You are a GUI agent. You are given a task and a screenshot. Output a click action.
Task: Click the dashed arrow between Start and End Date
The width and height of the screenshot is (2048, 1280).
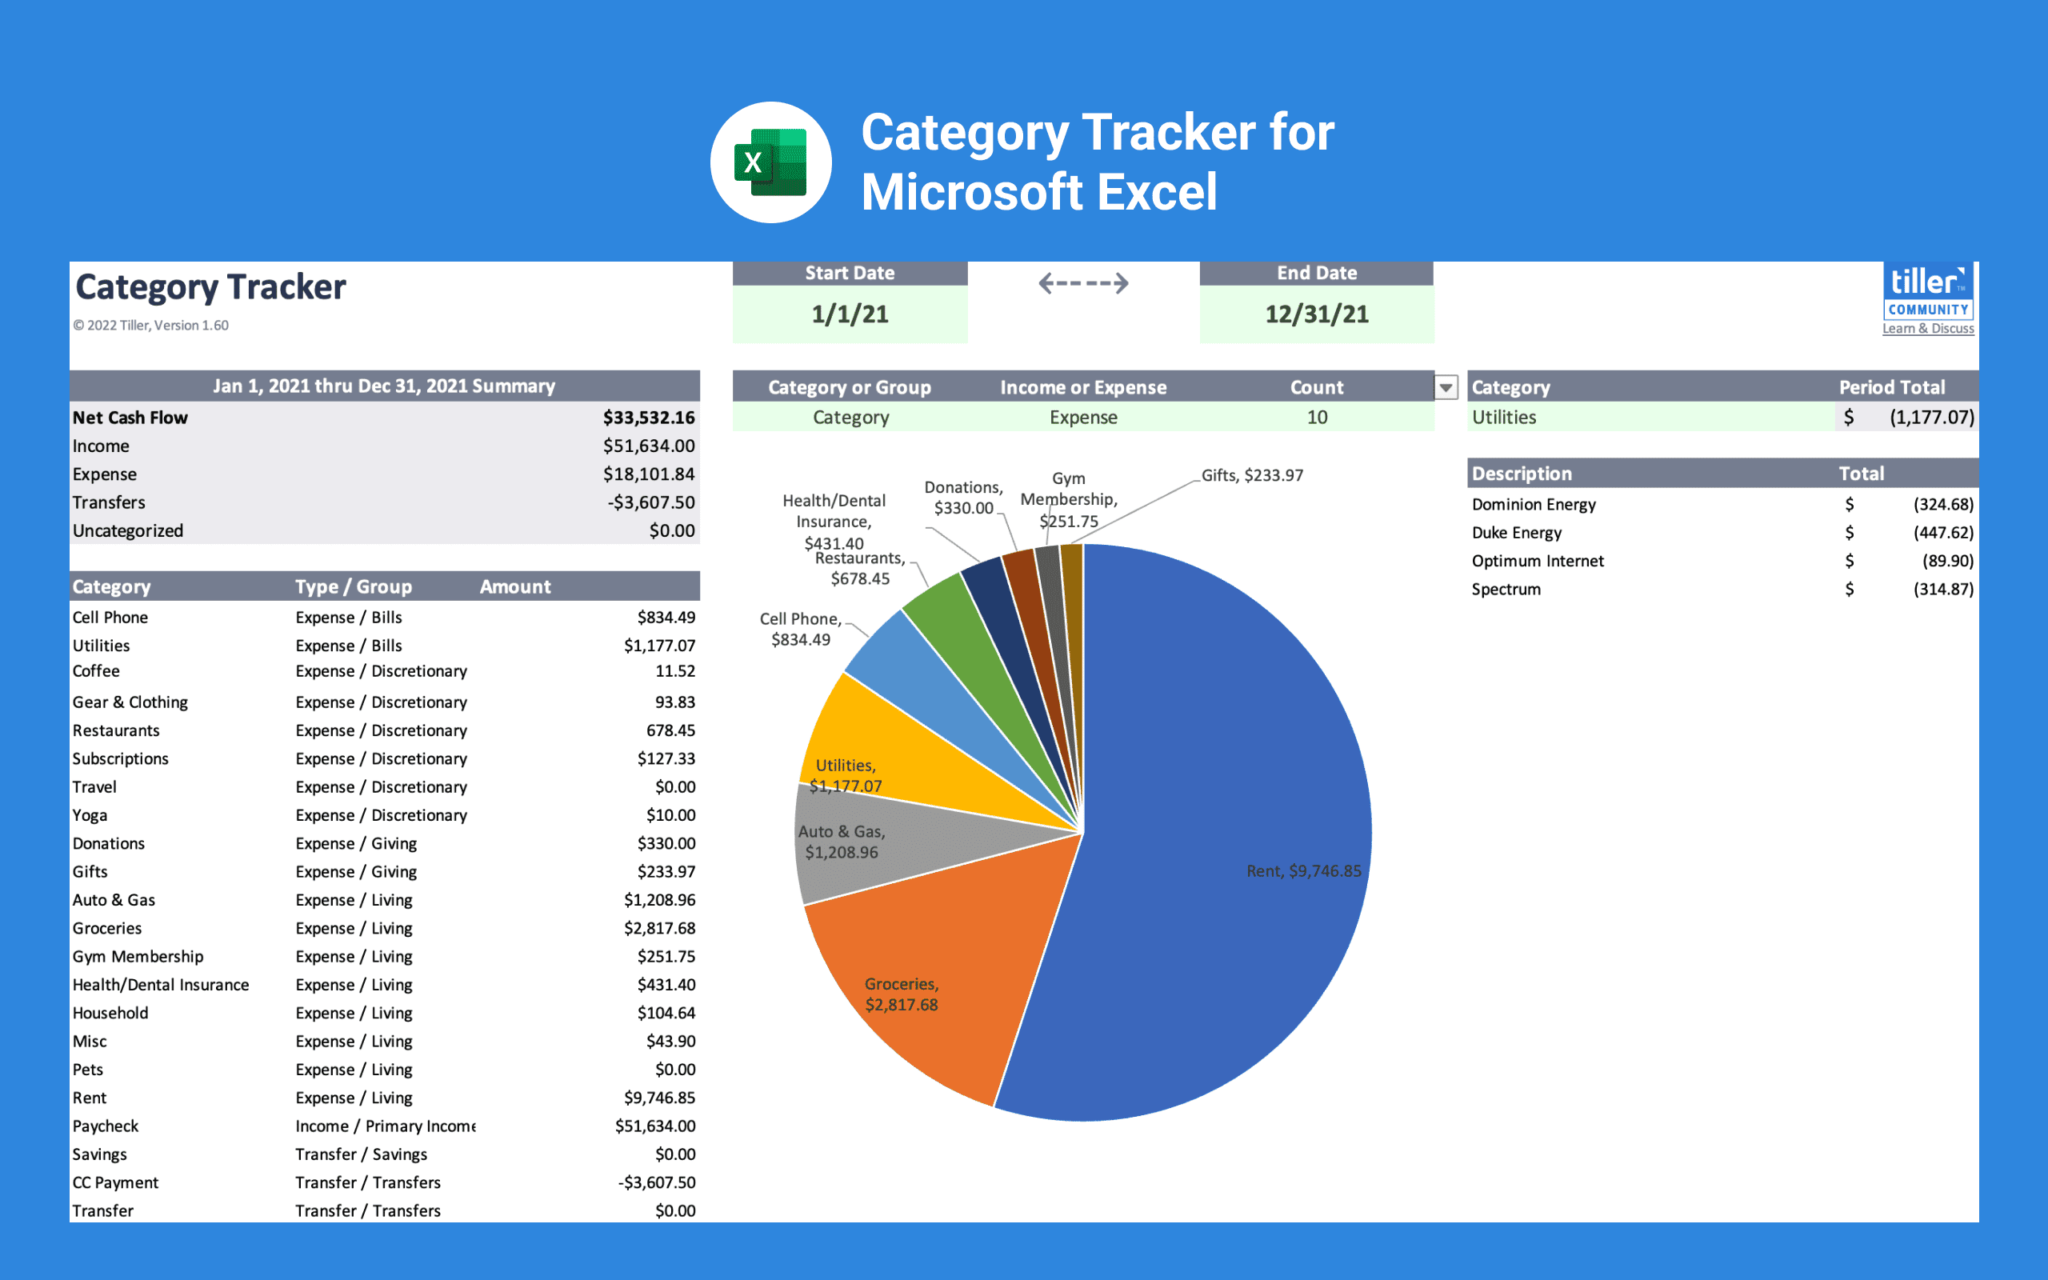[x=1083, y=283]
